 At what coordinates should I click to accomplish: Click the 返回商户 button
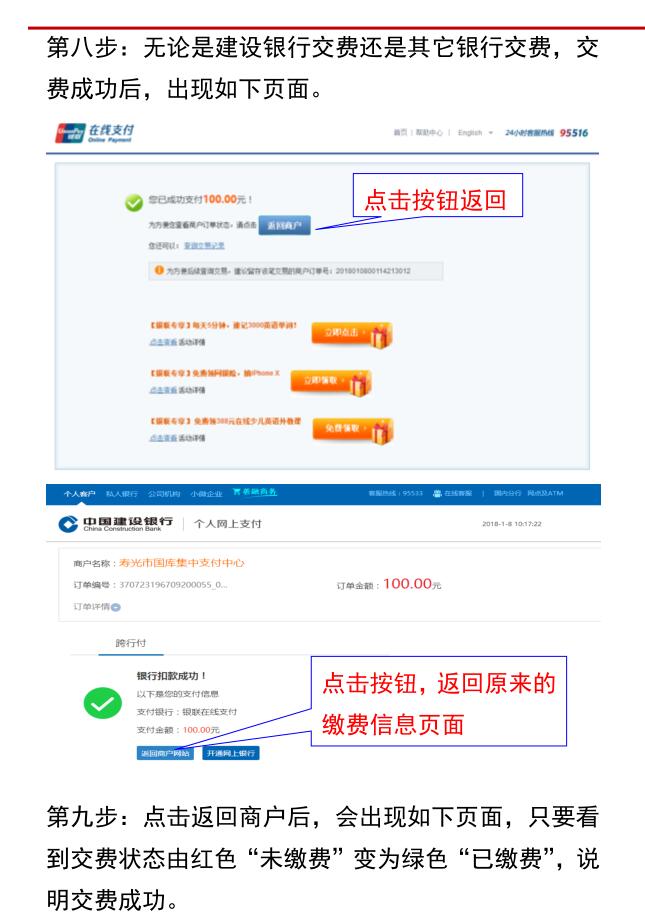[x=284, y=225]
